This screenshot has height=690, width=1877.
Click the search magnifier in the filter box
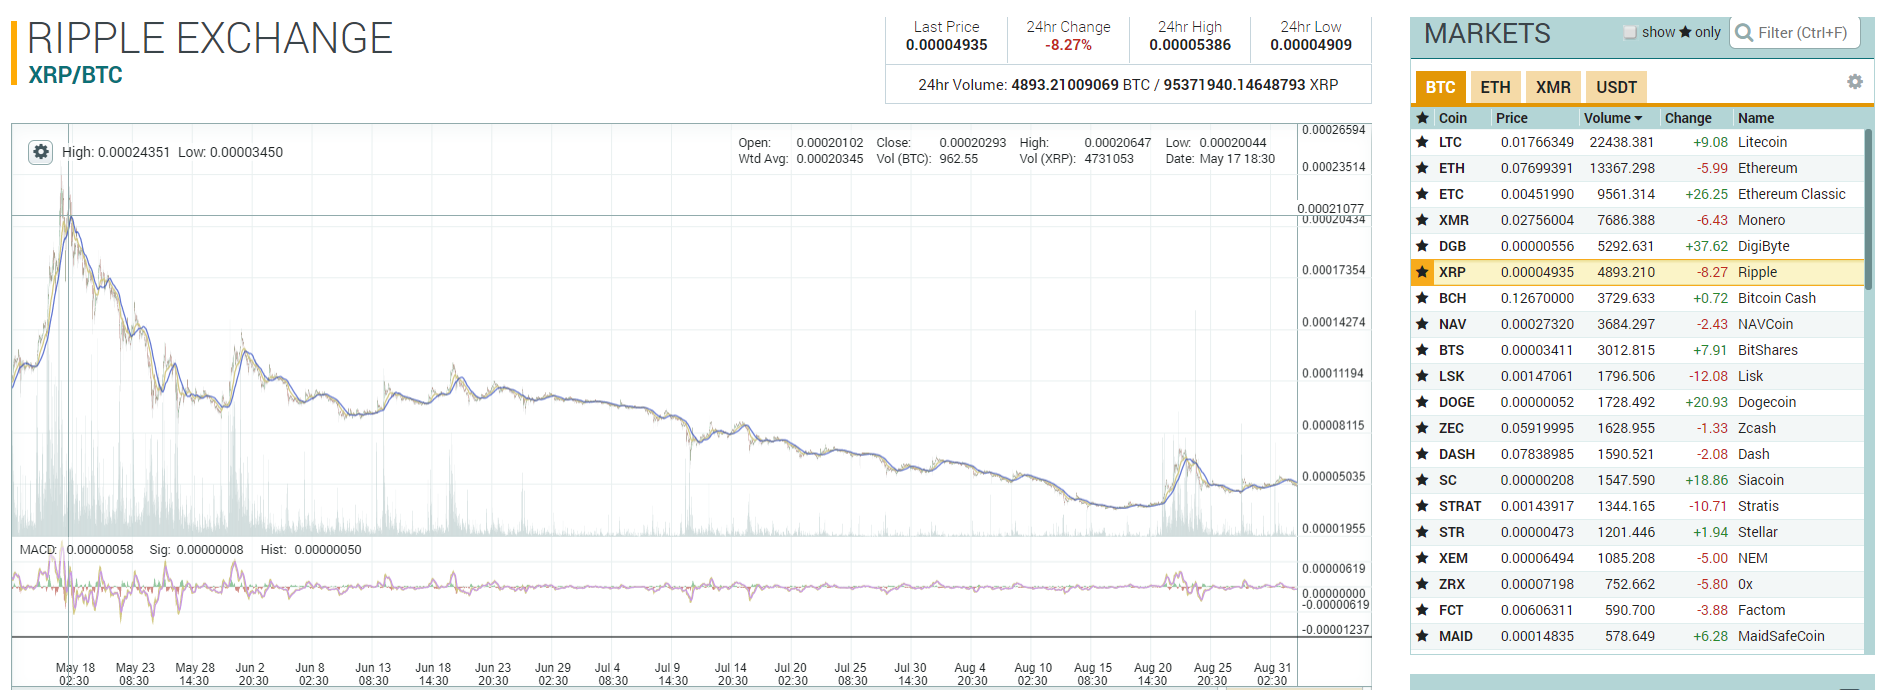pyautogui.click(x=1744, y=33)
